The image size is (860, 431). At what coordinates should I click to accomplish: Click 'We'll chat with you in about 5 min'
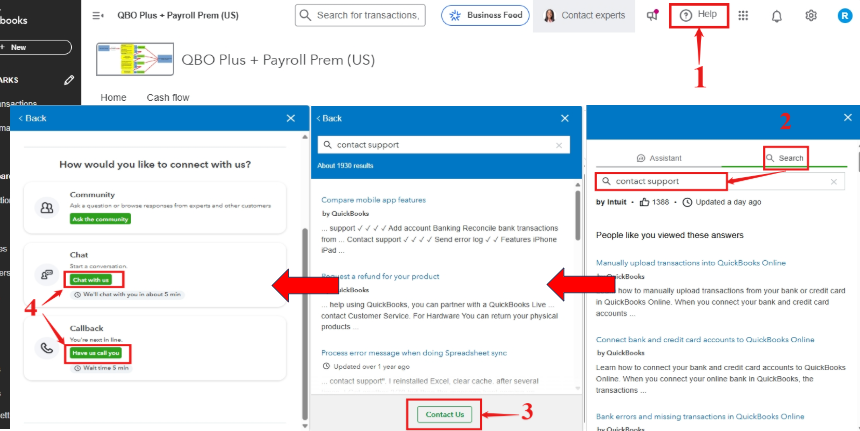132,294
